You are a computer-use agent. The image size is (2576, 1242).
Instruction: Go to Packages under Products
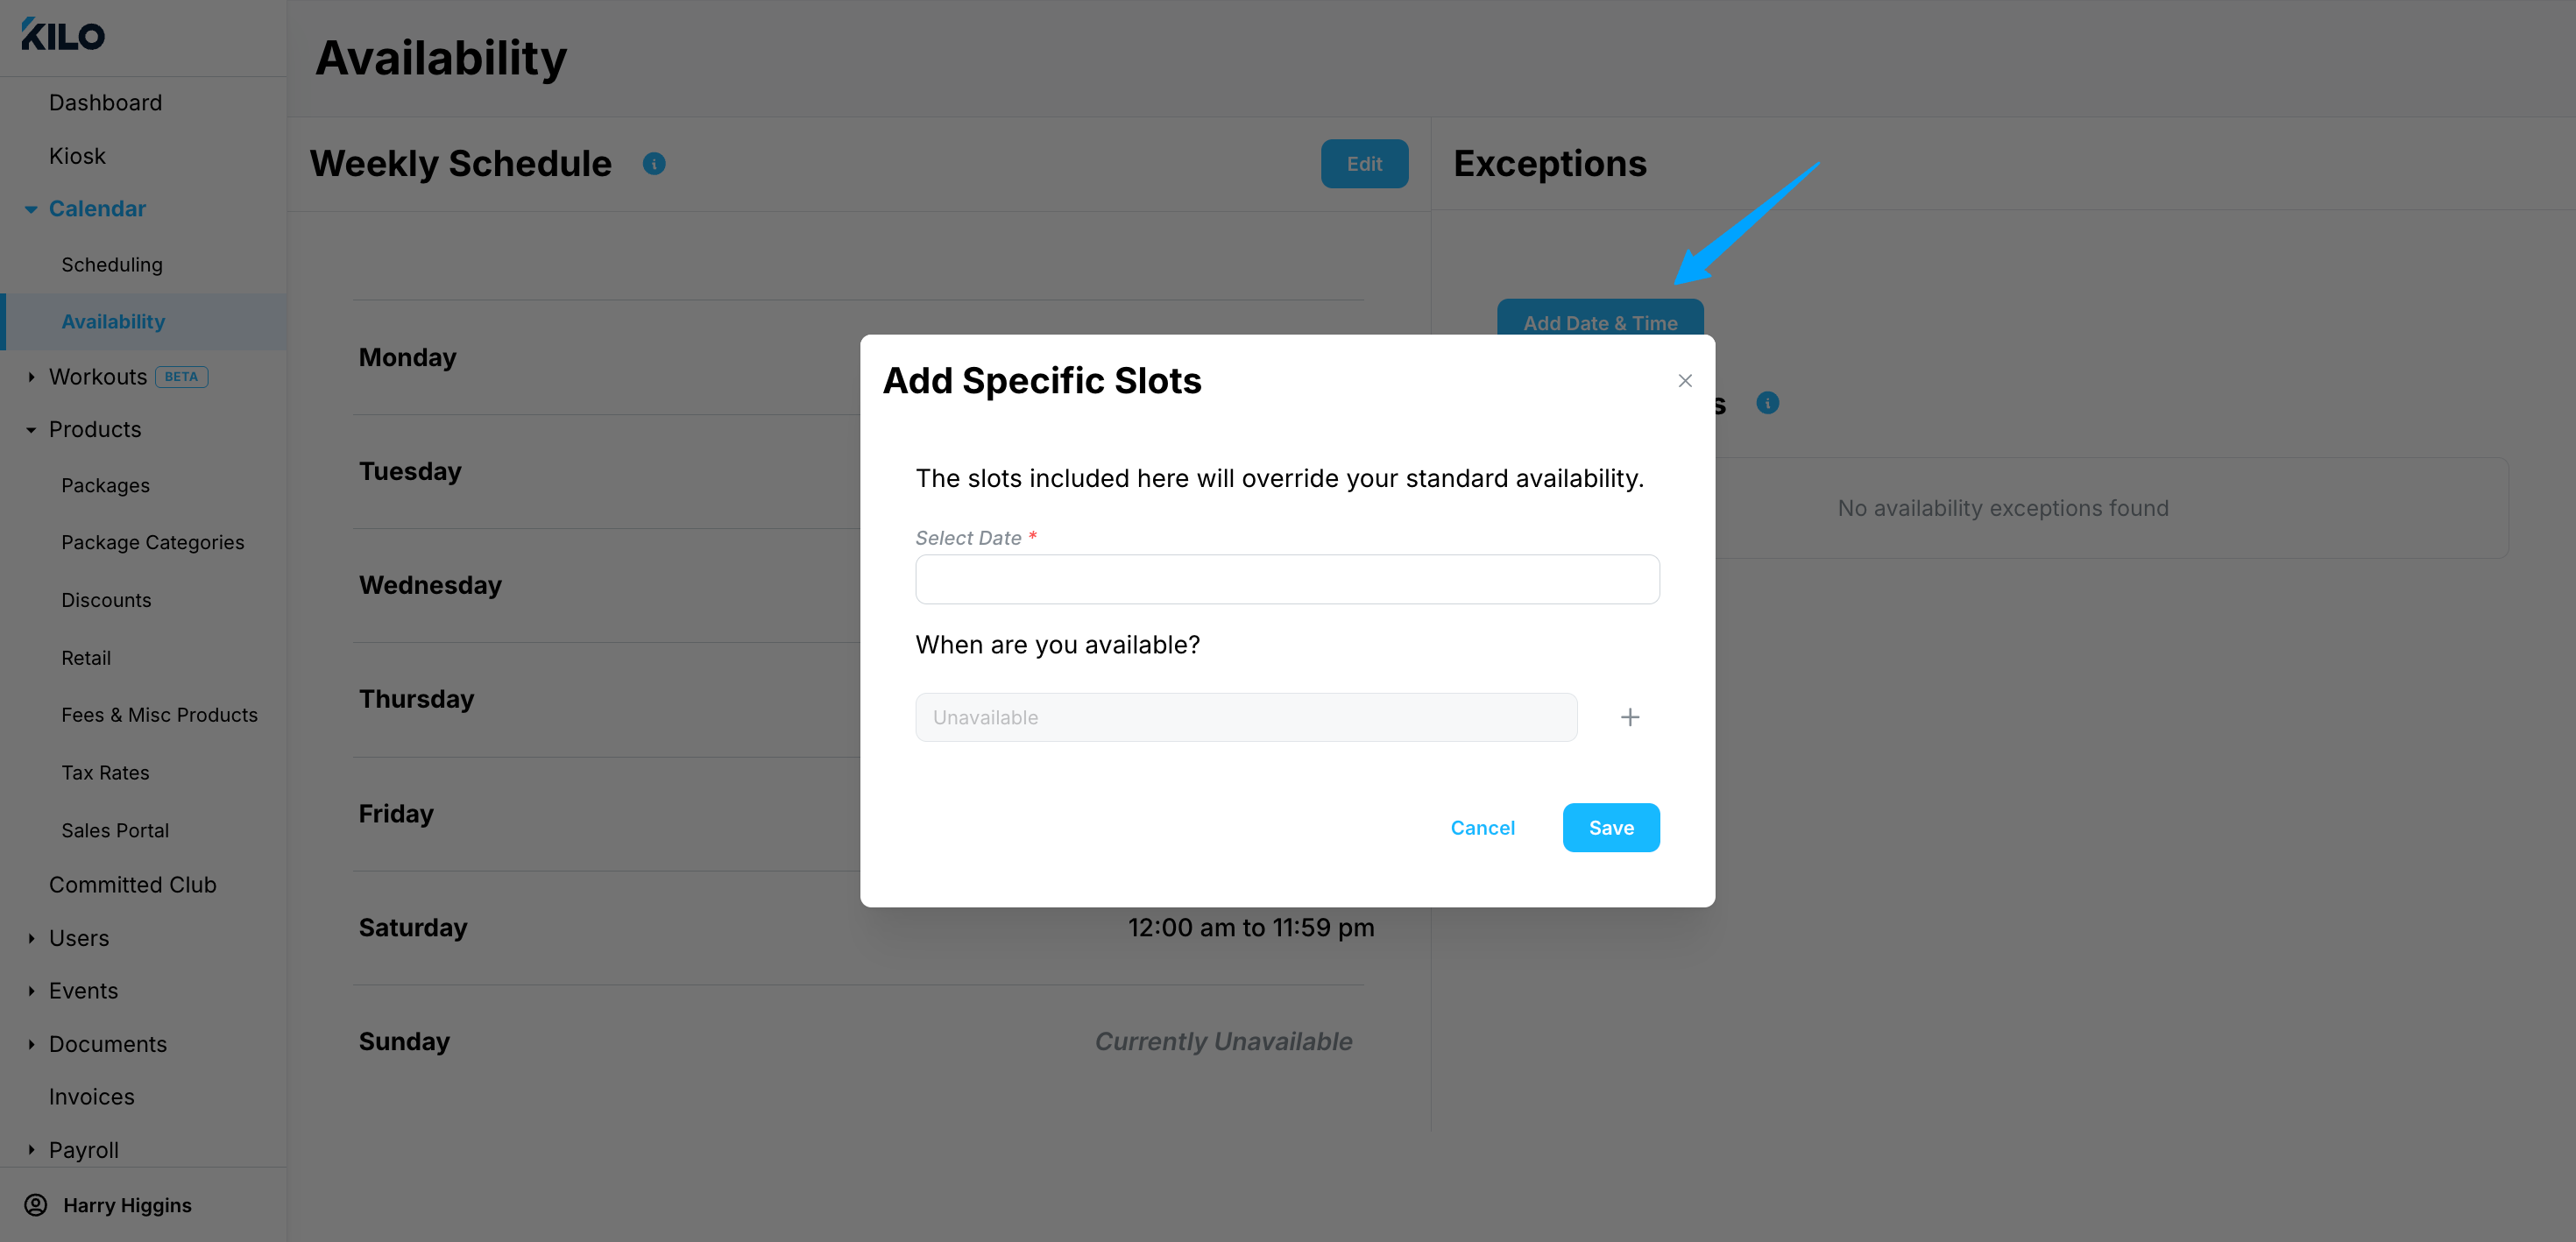coord(105,485)
